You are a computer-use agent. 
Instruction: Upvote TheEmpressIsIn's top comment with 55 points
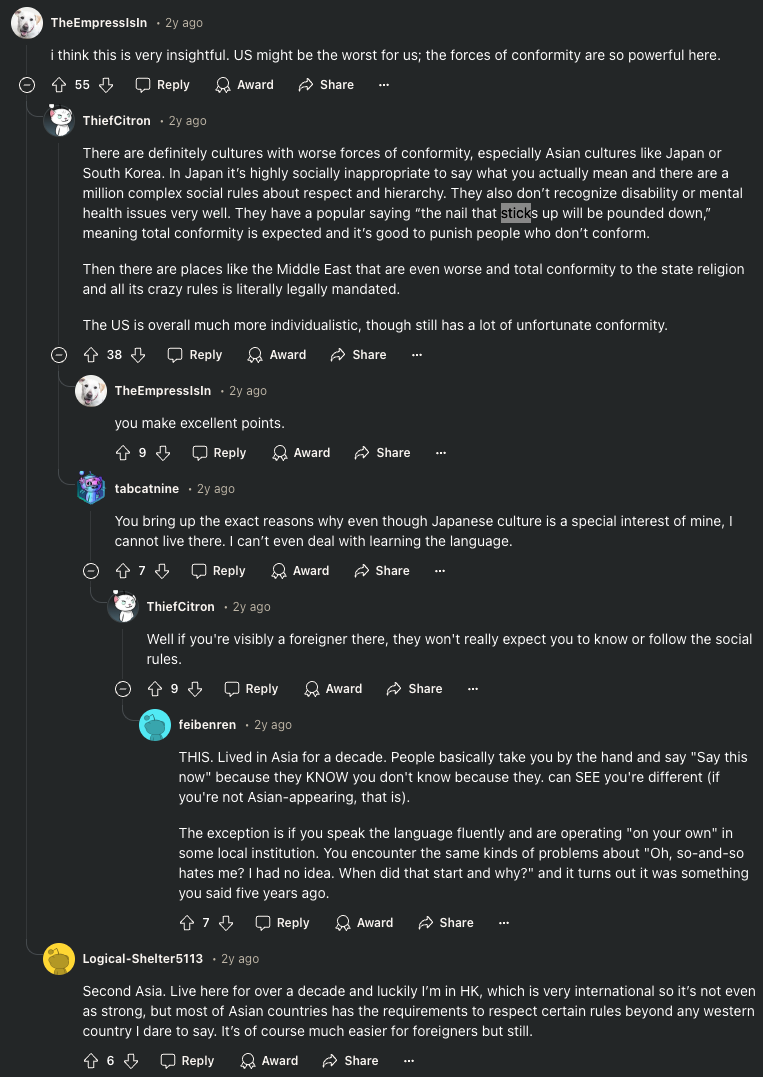(x=59, y=85)
